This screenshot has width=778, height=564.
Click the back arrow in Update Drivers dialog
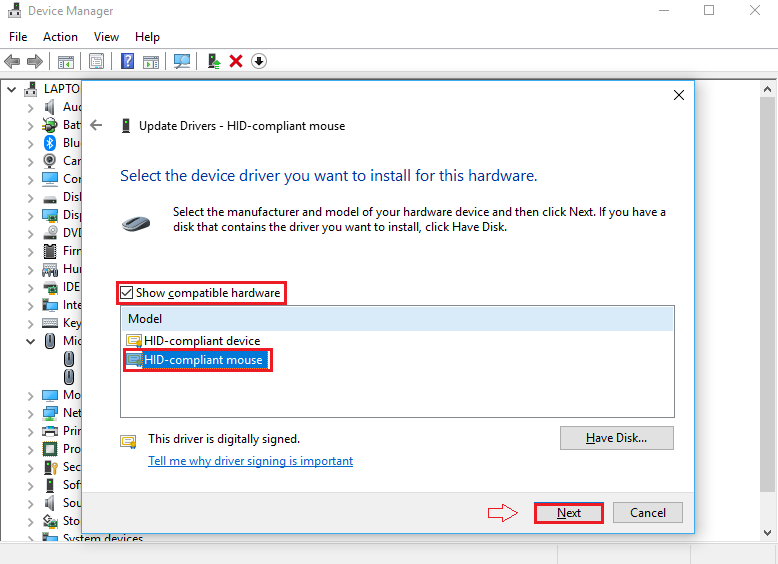click(x=96, y=126)
